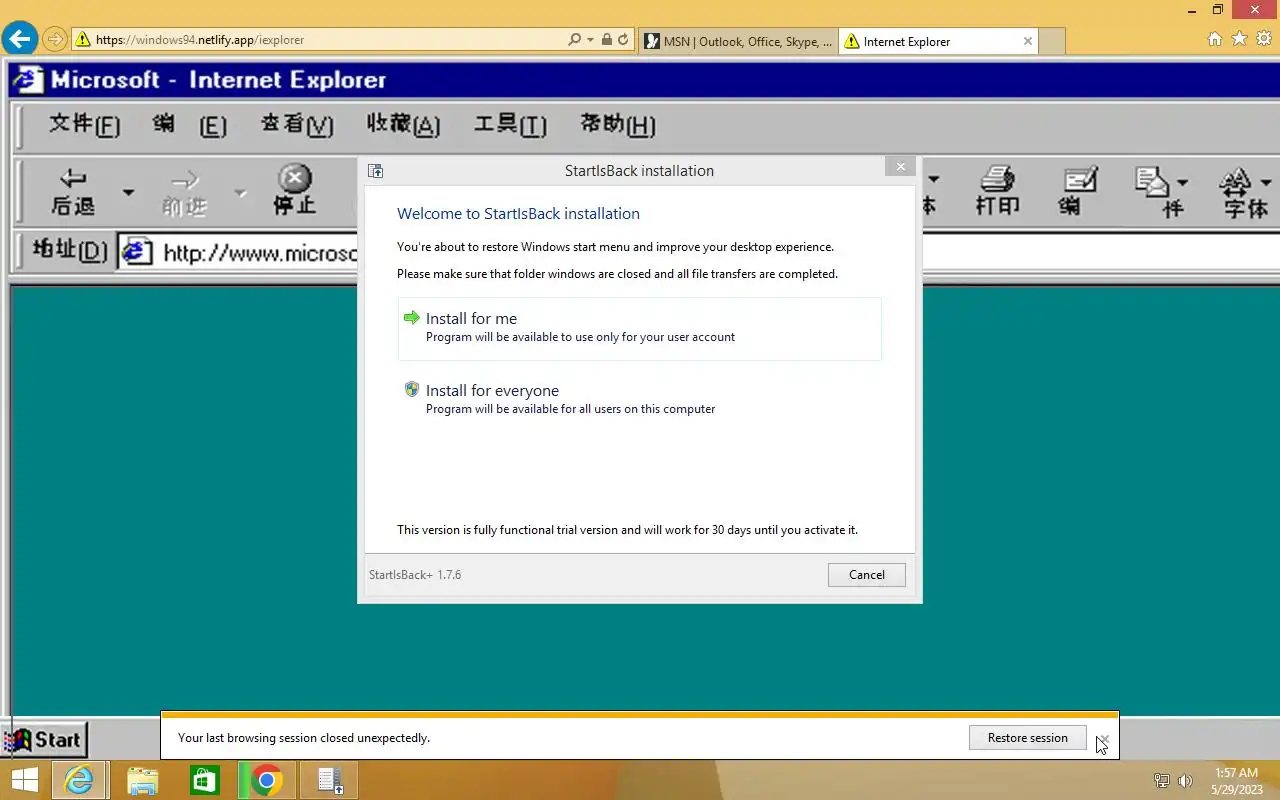Close the Internet Explorer browser tab

coord(1028,41)
